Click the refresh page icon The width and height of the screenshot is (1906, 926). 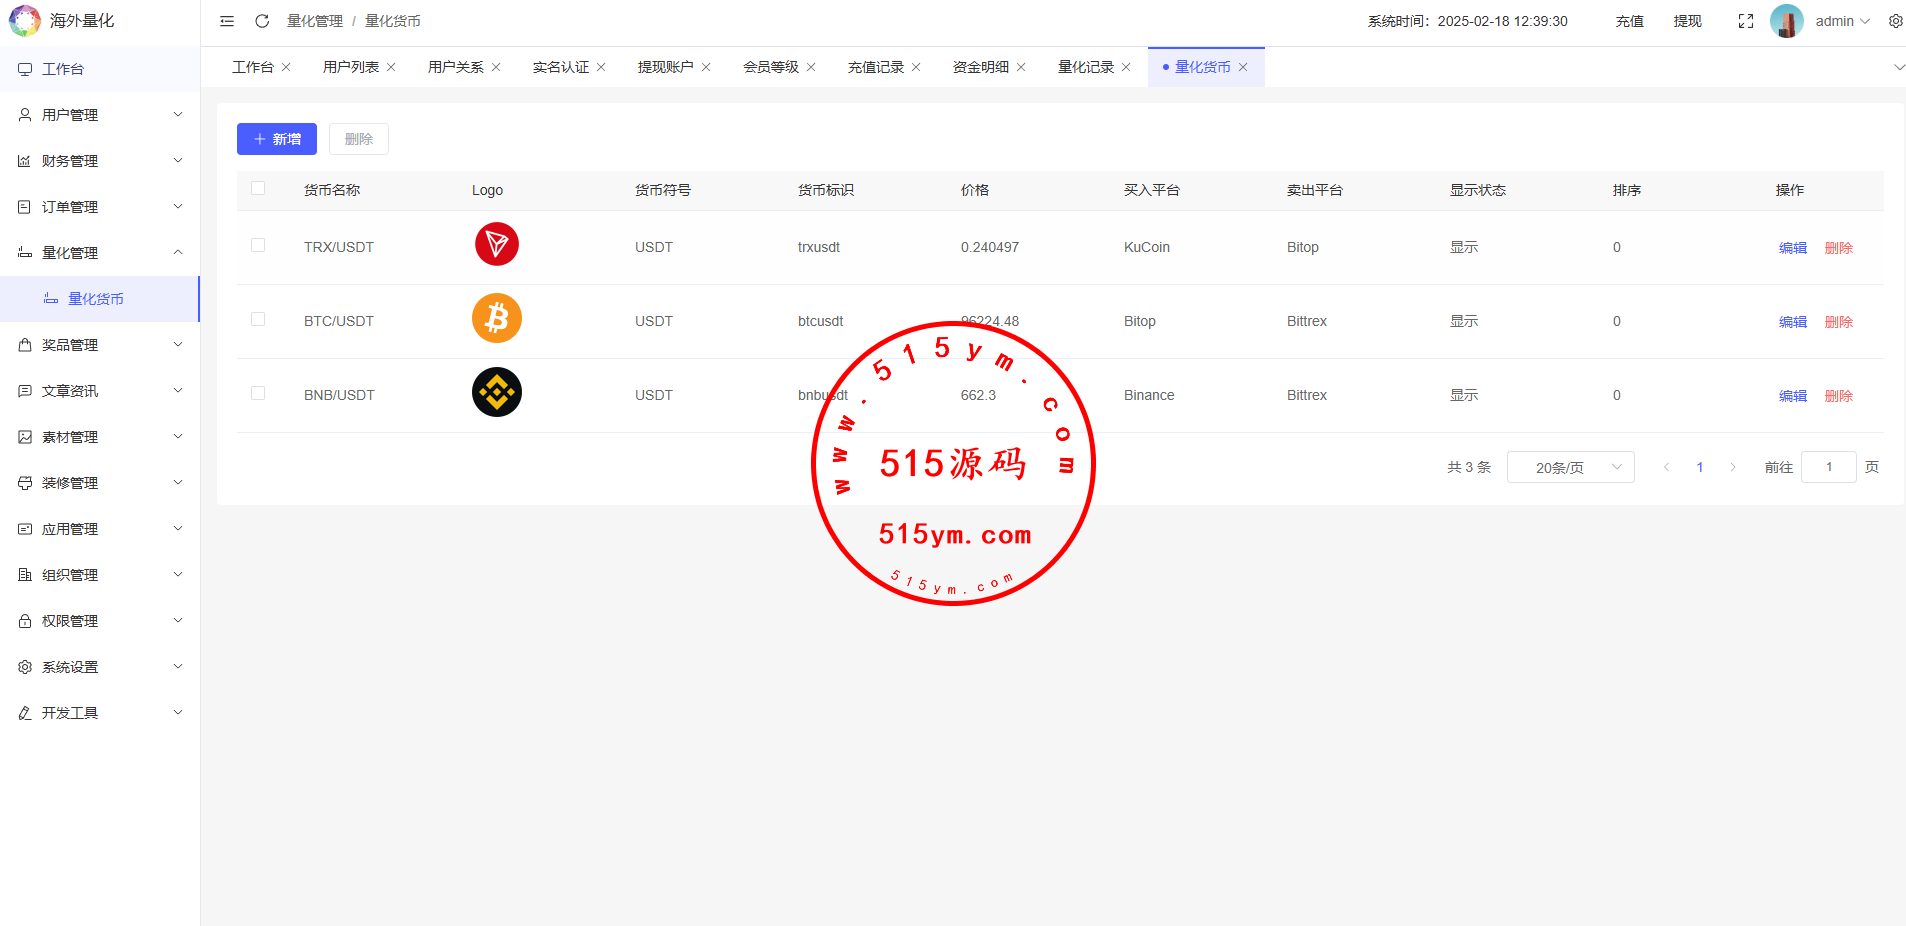point(262,21)
